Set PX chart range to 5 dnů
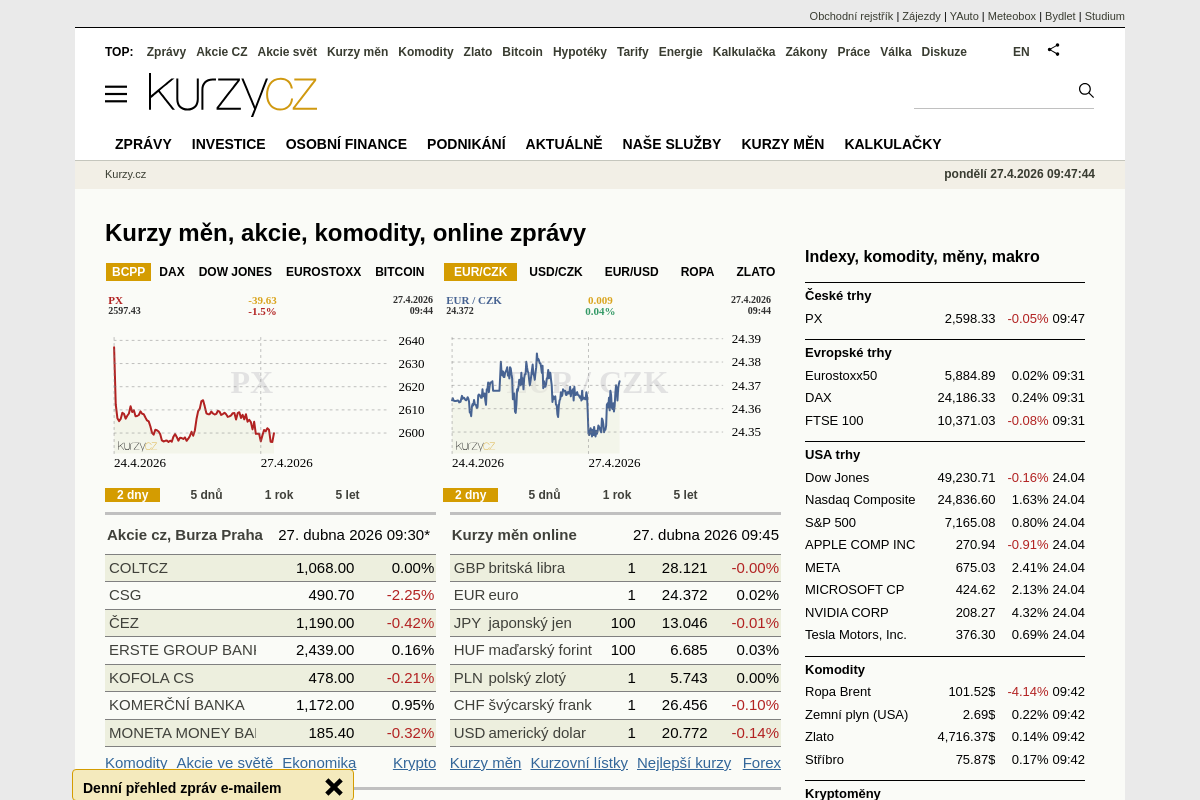The height and width of the screenshot is (800, 1200). click(206, 495)
